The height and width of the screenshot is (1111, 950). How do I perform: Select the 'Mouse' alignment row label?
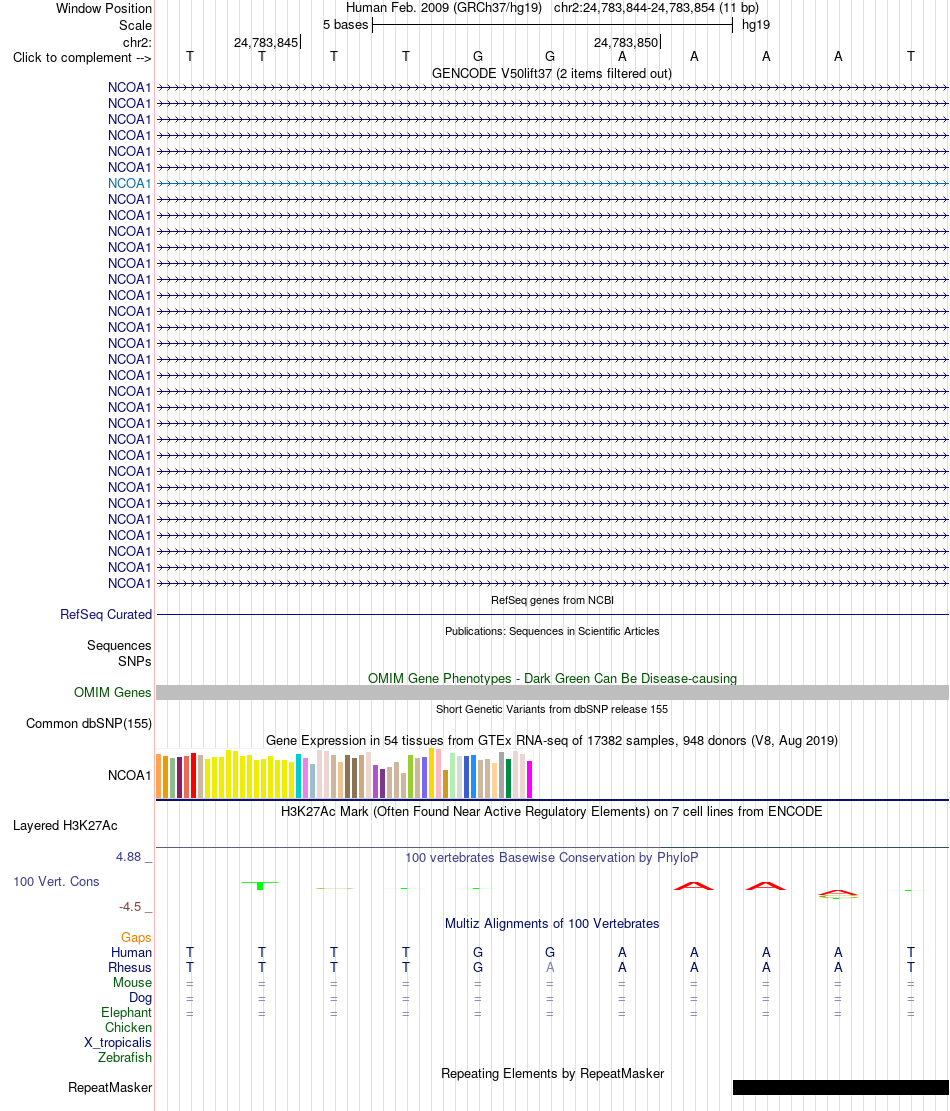[x=132, y=982]
